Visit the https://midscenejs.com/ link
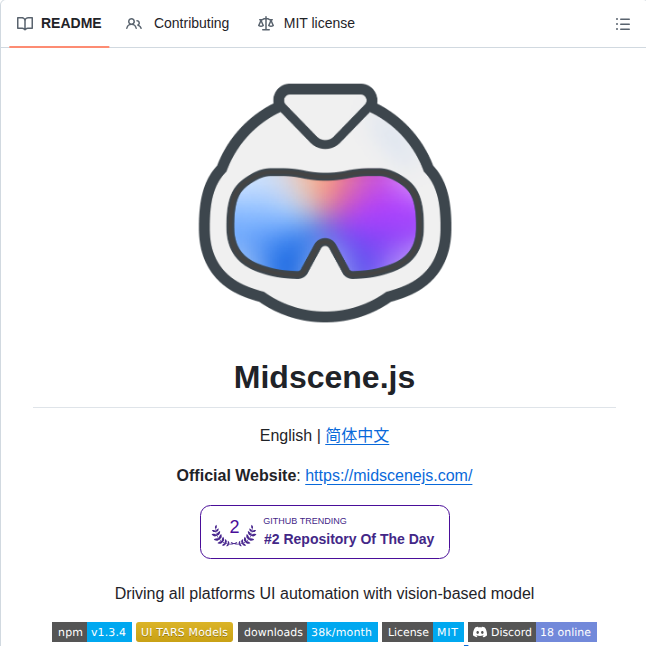The image size is (646, 646). (389, 475)
